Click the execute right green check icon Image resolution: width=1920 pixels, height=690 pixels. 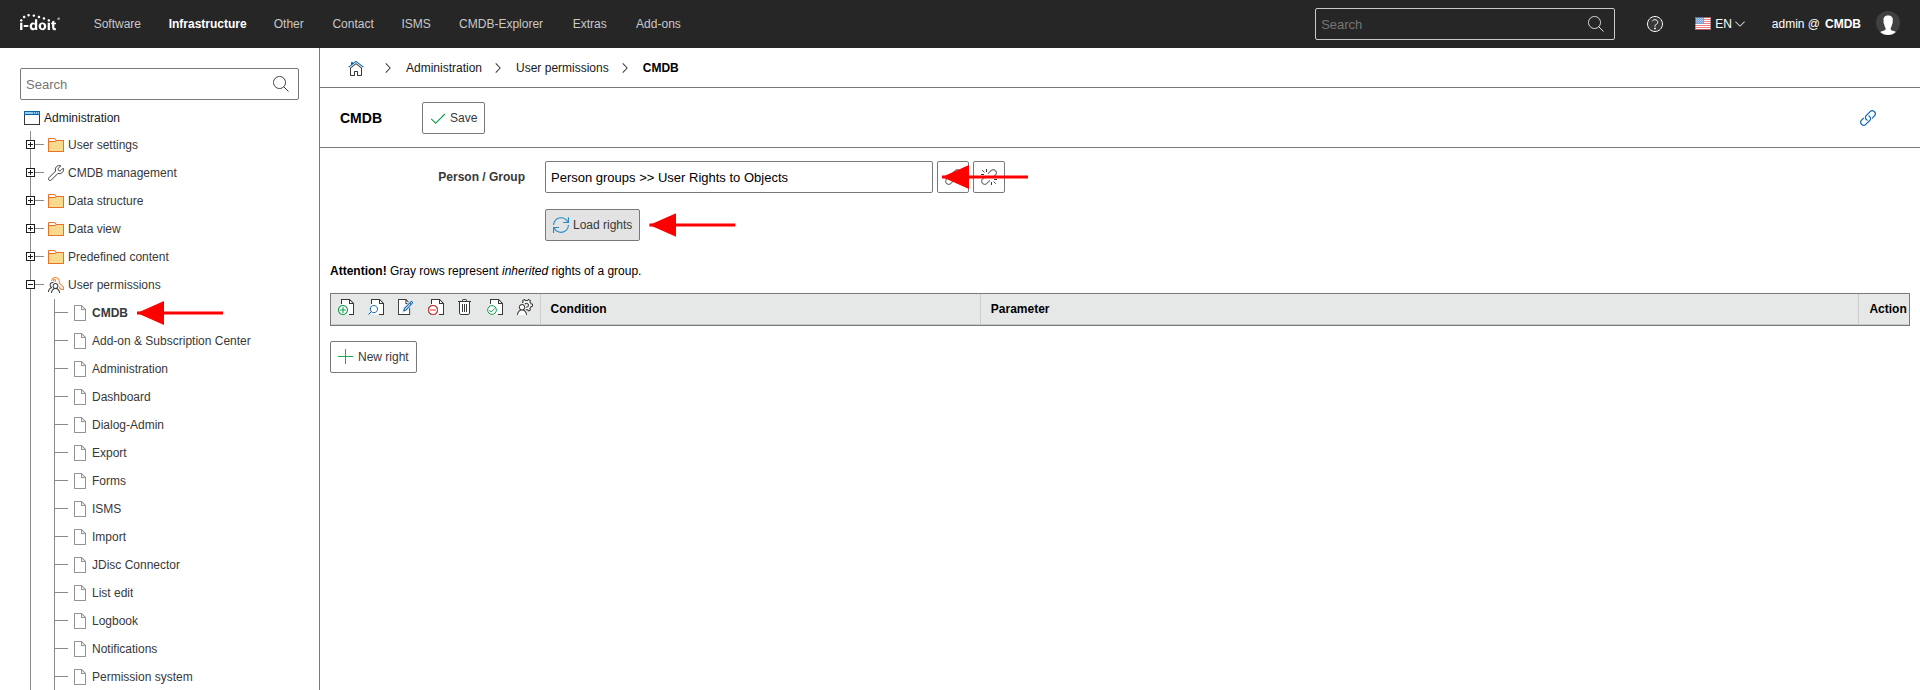coord(495,308)
